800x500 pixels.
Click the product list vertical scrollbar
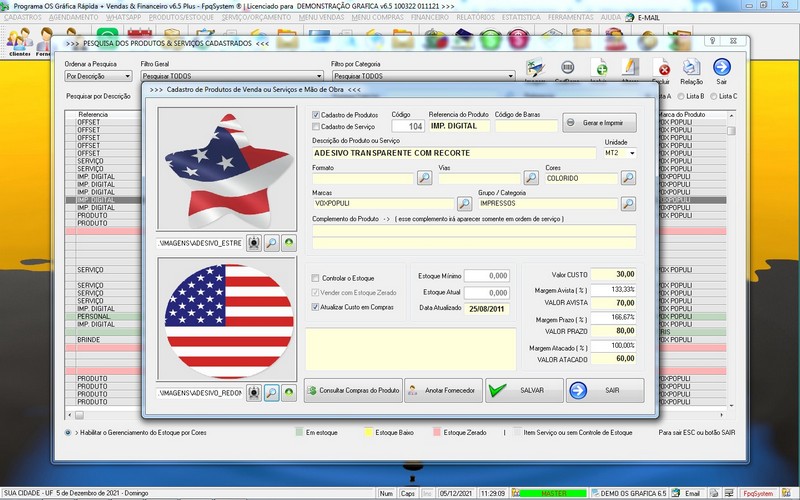(x=731, y=260)
